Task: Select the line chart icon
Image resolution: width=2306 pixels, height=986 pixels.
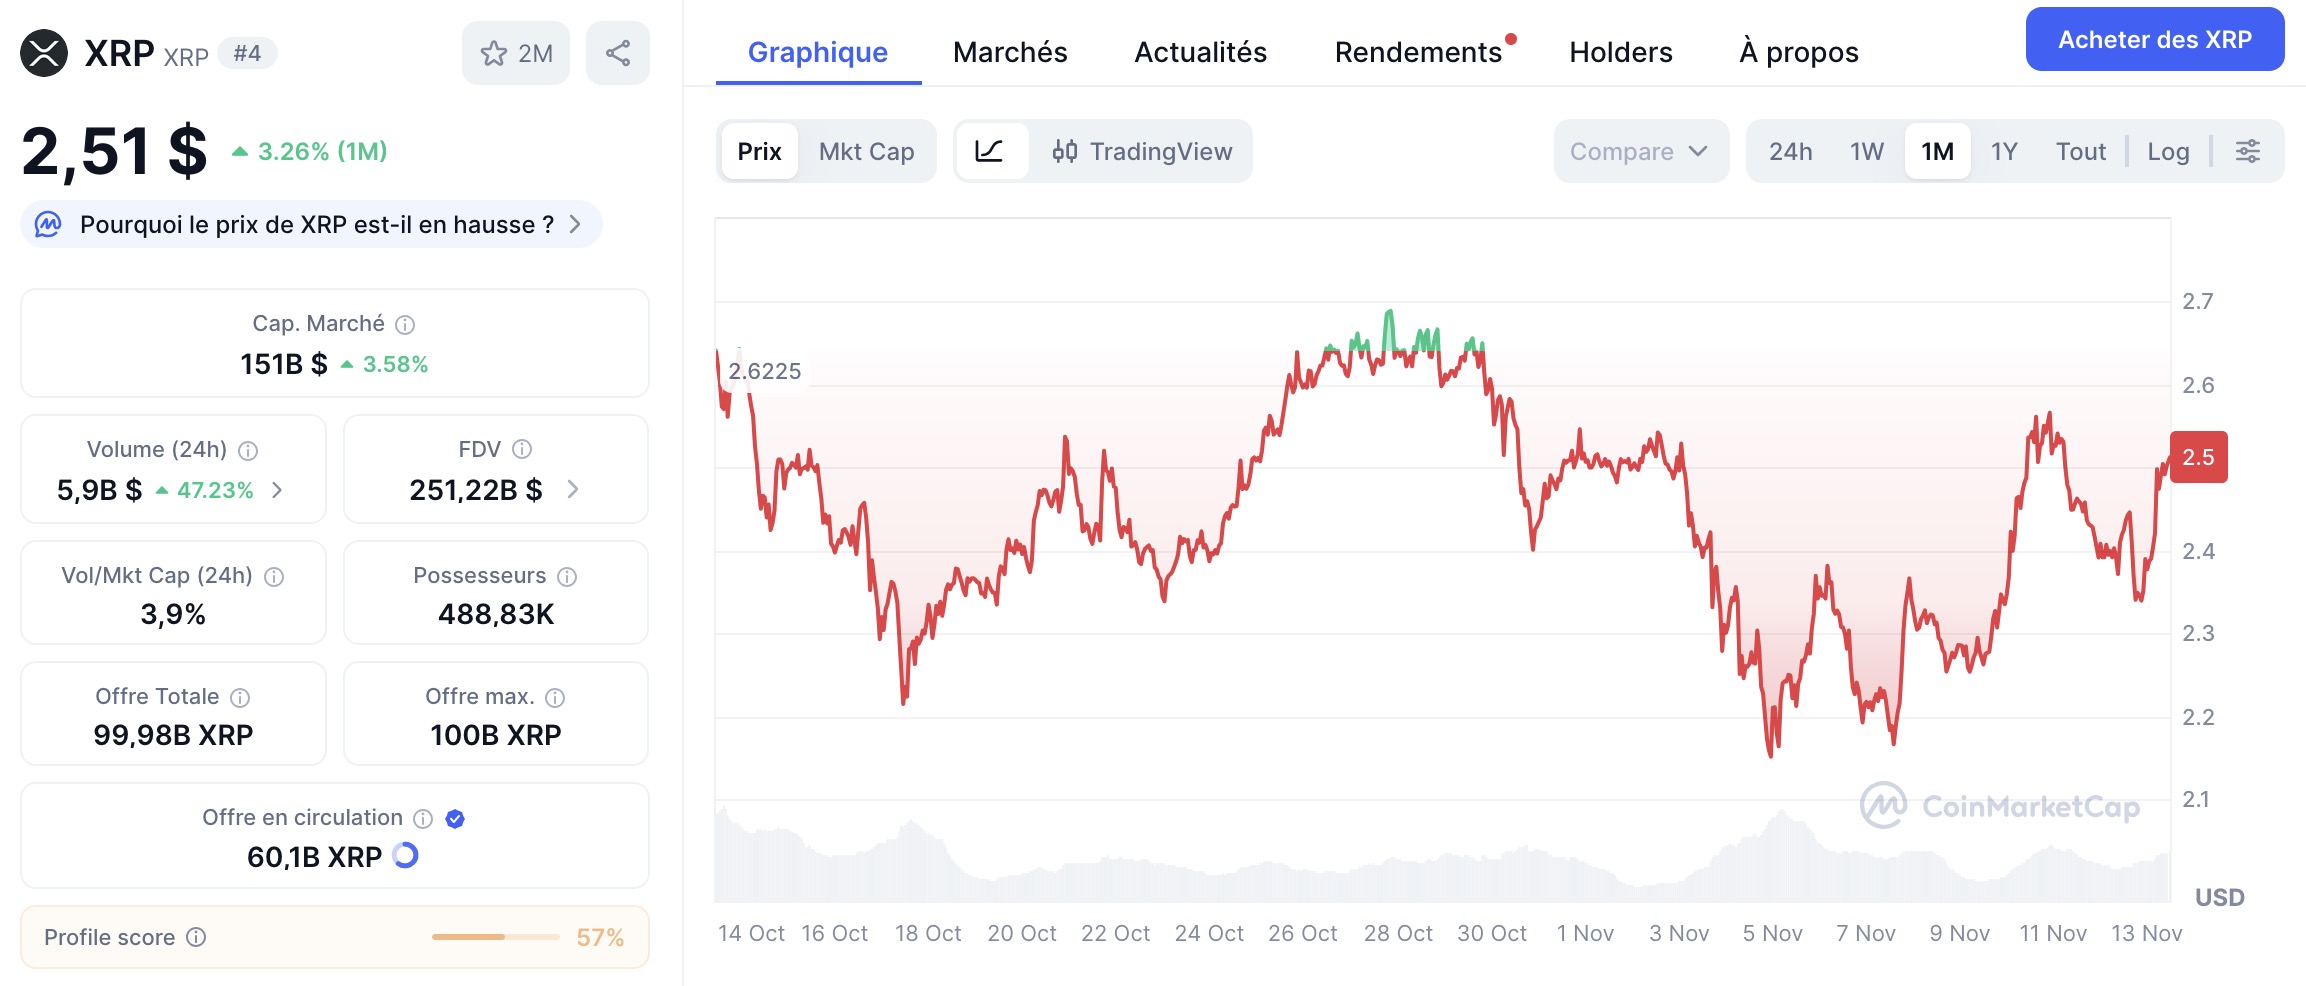Action: 990,151
